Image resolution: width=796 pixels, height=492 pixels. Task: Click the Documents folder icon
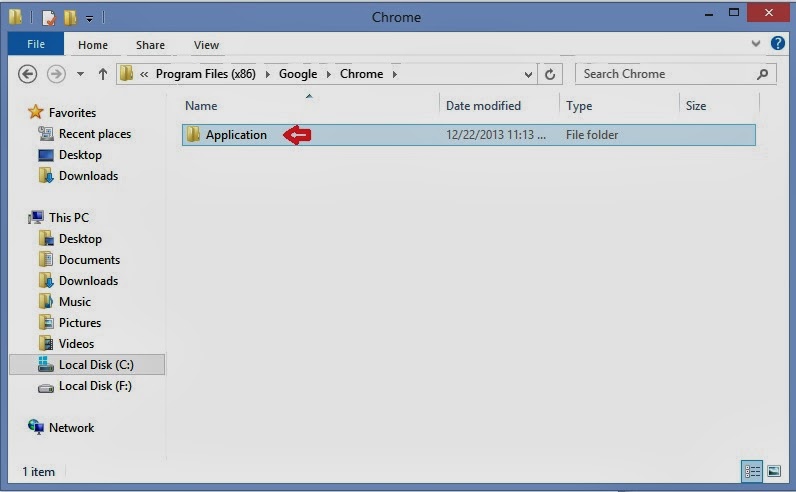(46, 259)
